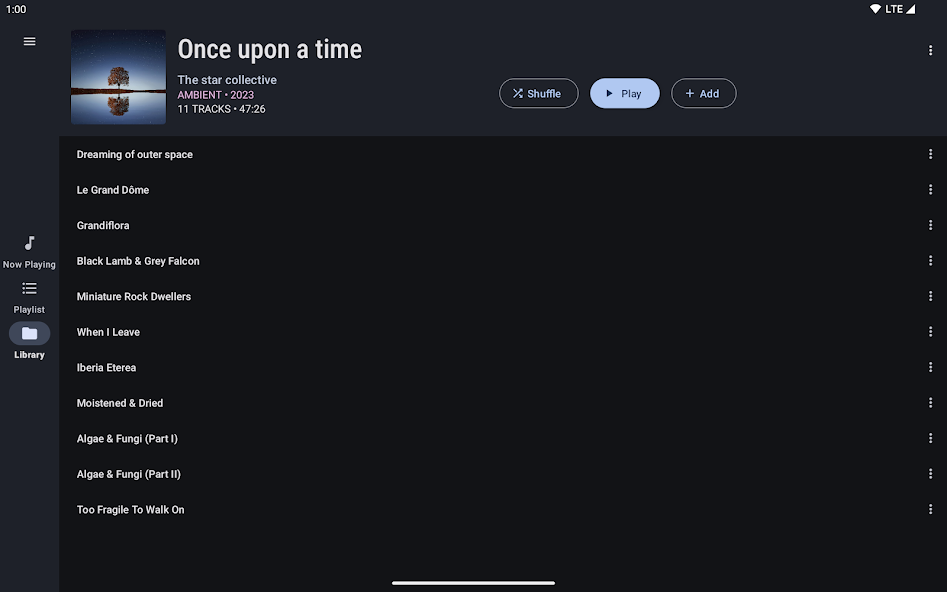Open the Library folder view
The image size is (947, 592).
29,342
